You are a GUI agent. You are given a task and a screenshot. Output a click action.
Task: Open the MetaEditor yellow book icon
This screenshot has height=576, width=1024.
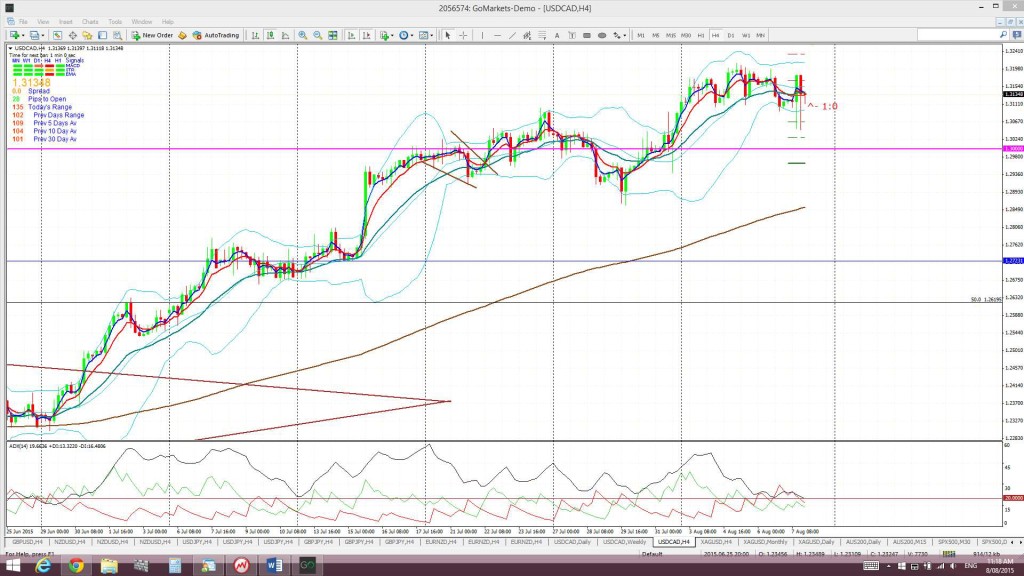[182, 35]
